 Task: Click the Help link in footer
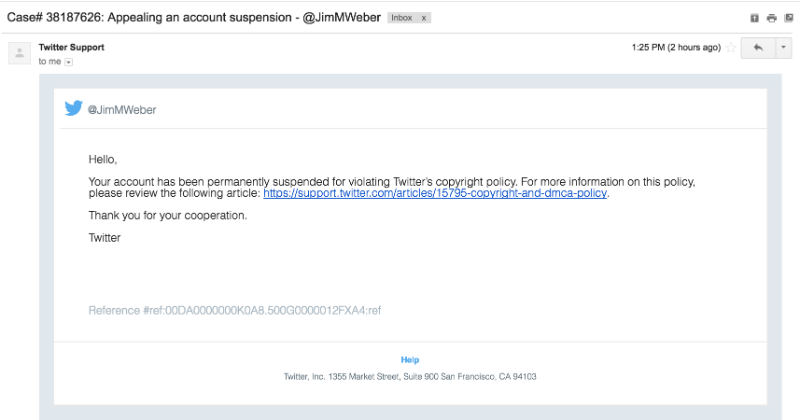(410, 360)
